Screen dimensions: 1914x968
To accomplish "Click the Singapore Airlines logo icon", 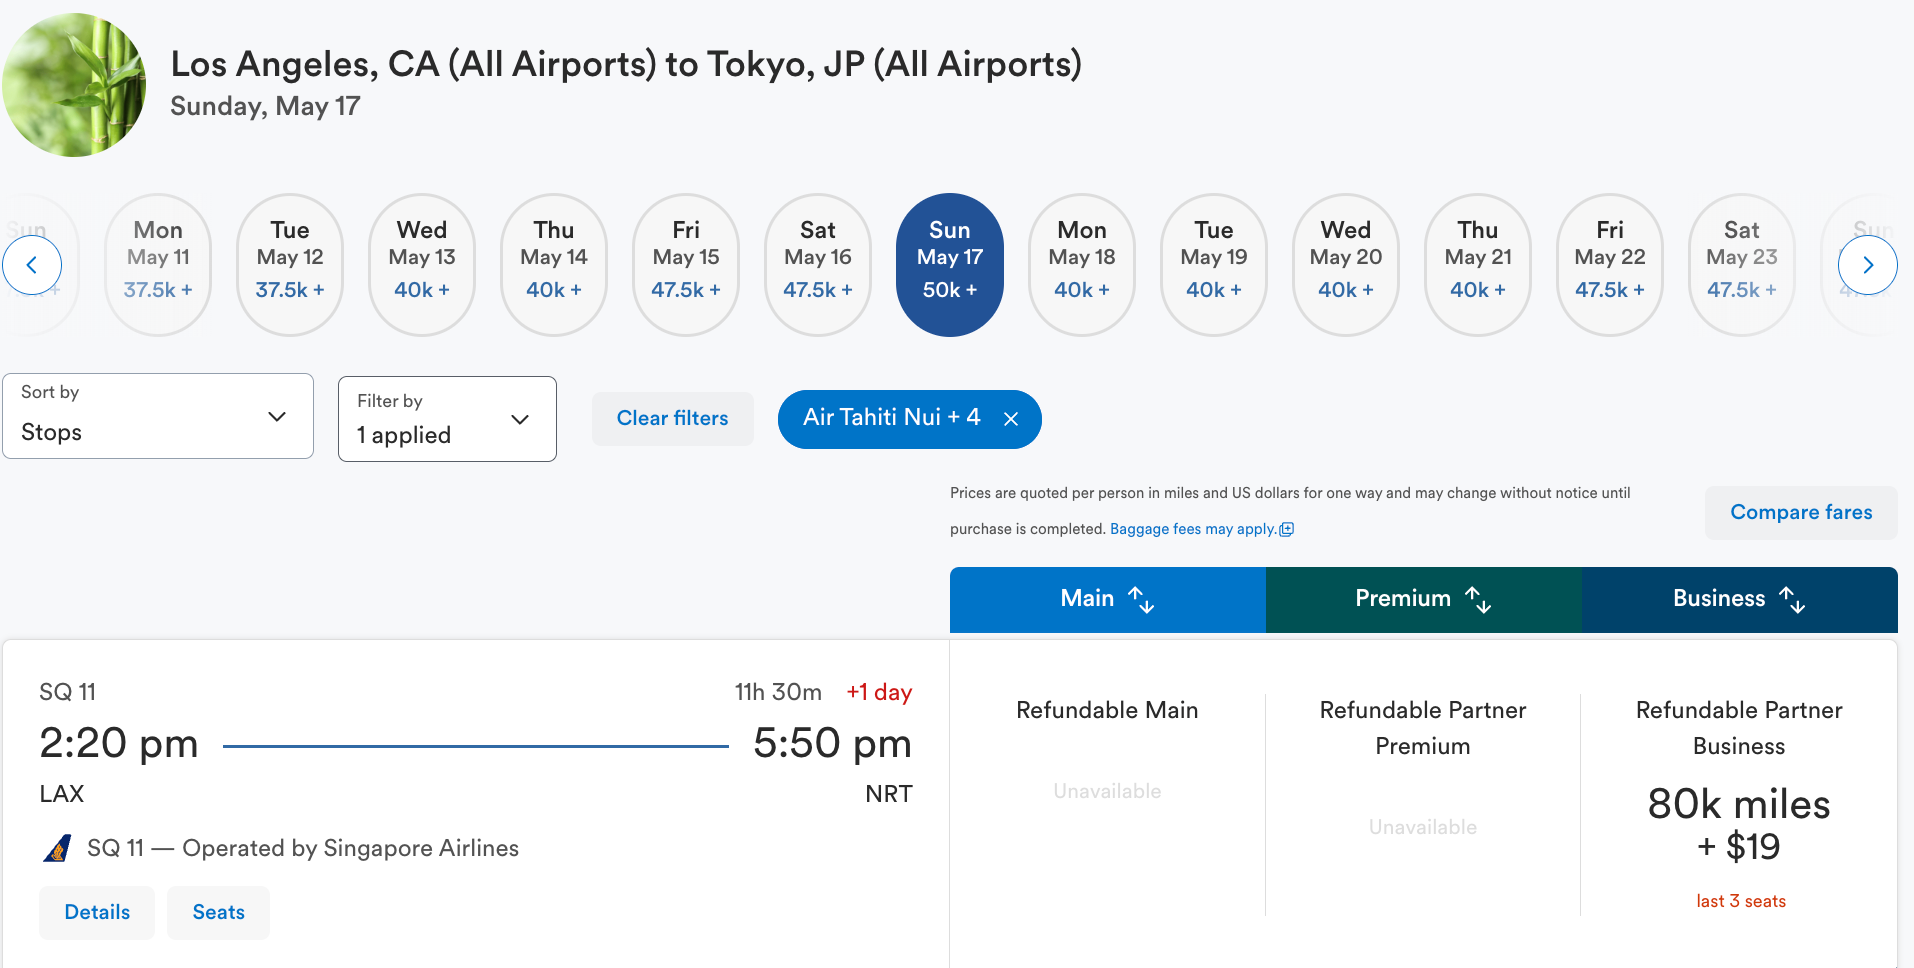I will [x=58, y=848].
